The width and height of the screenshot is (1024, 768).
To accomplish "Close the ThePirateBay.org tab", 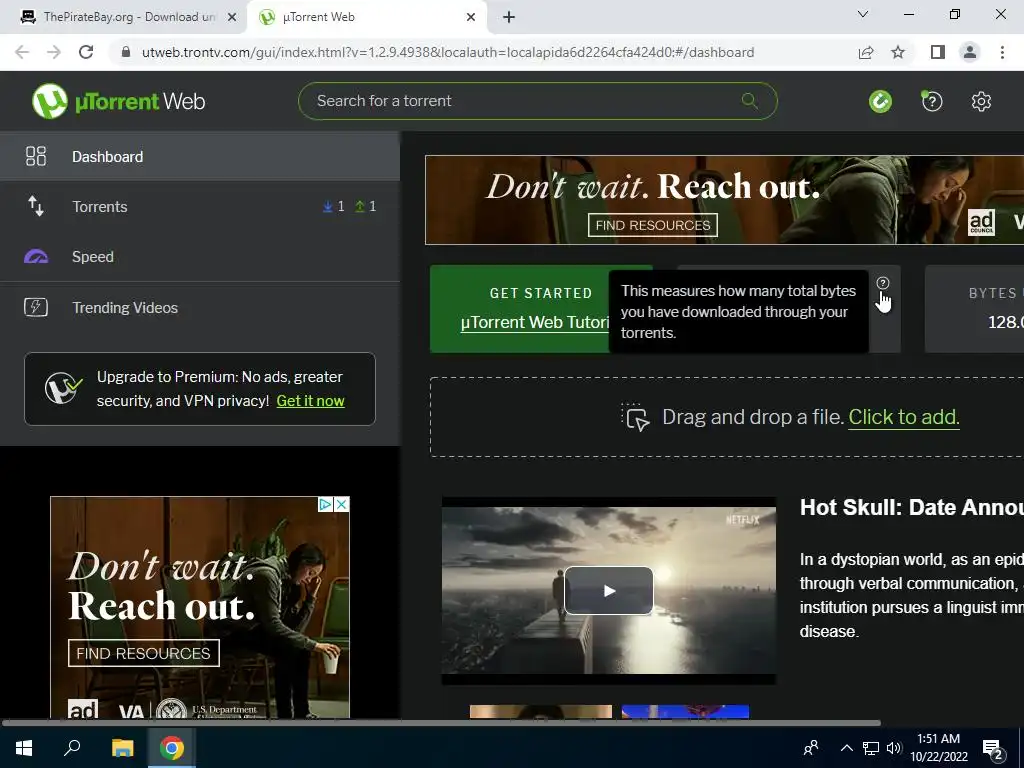I will point(231,18).
